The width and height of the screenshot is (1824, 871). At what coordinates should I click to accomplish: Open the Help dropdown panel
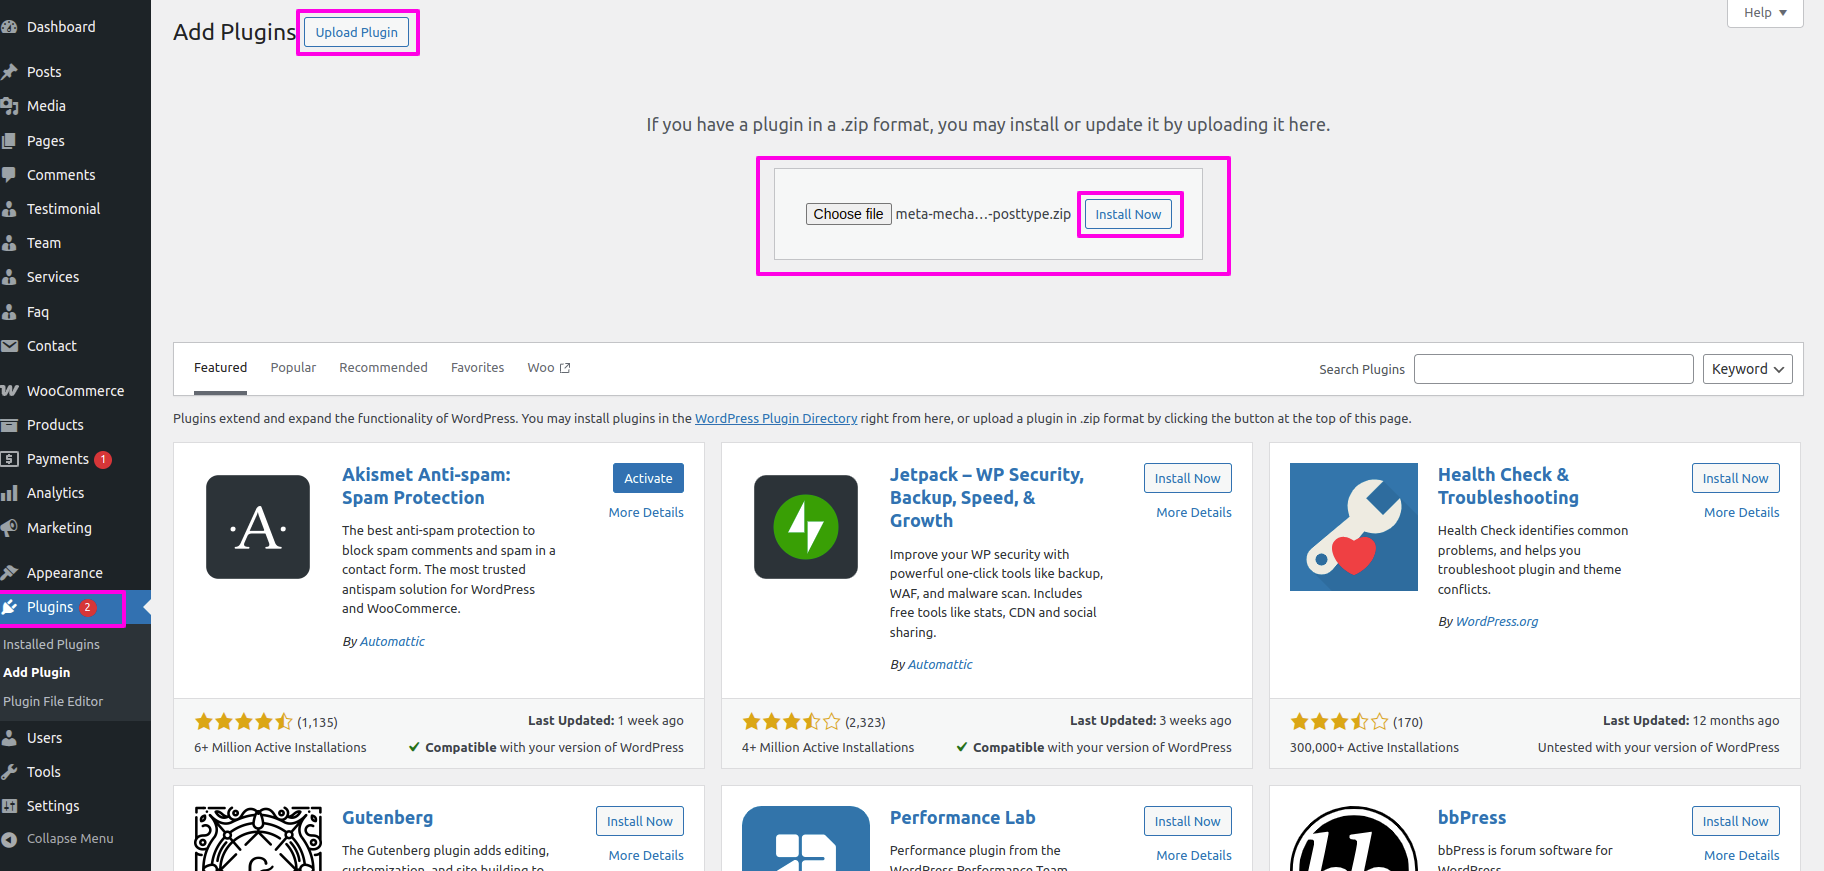point(1765,13)
